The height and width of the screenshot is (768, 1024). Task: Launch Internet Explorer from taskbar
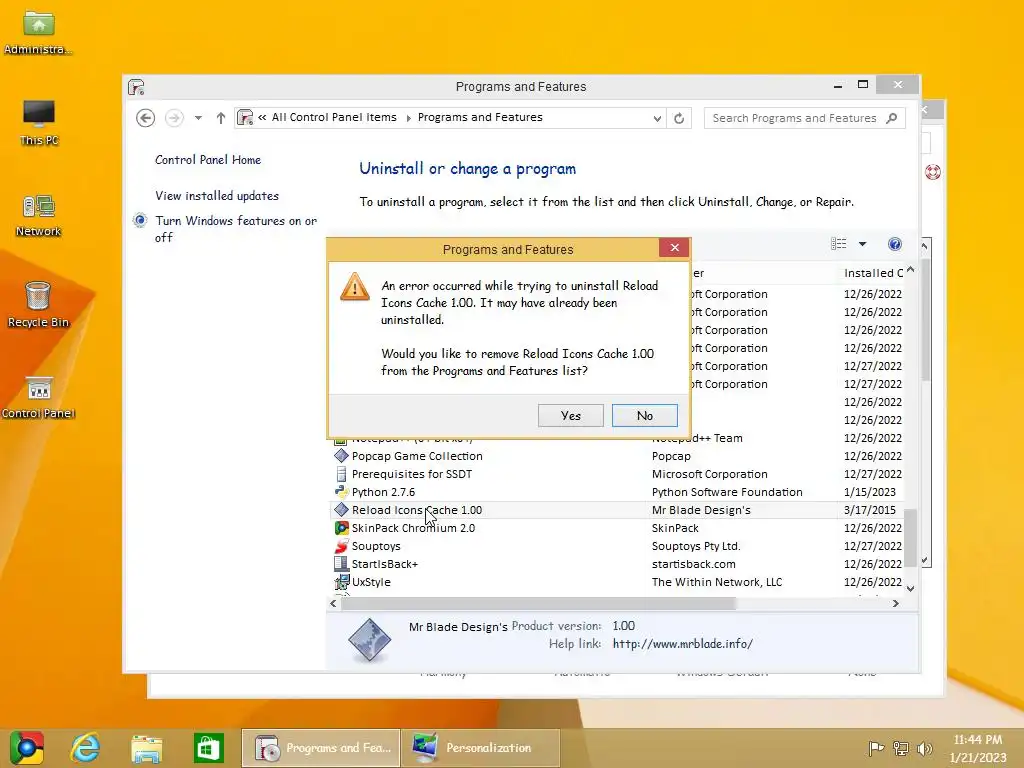[x=86, y=748]
